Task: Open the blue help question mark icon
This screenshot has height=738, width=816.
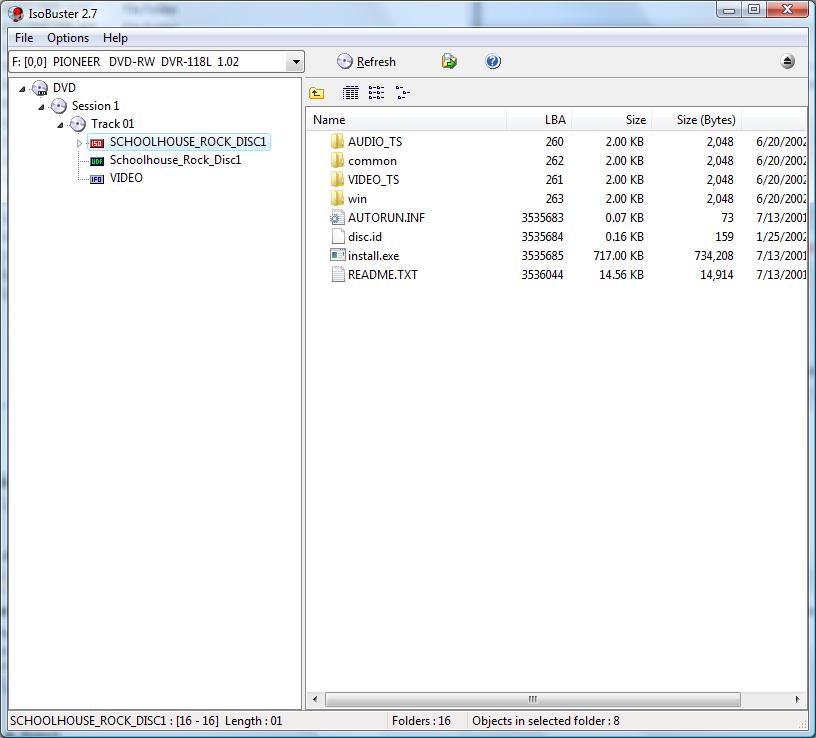Action: tap(493, 61)
